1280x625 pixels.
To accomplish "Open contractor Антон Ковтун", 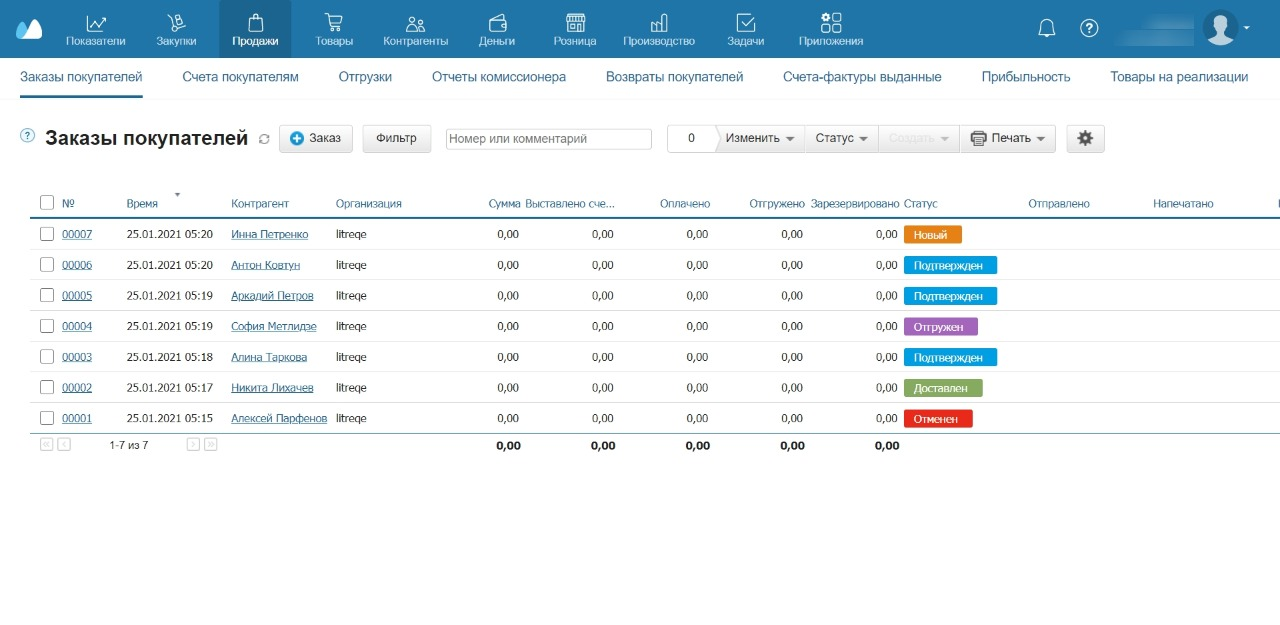I will coord(265,265).
